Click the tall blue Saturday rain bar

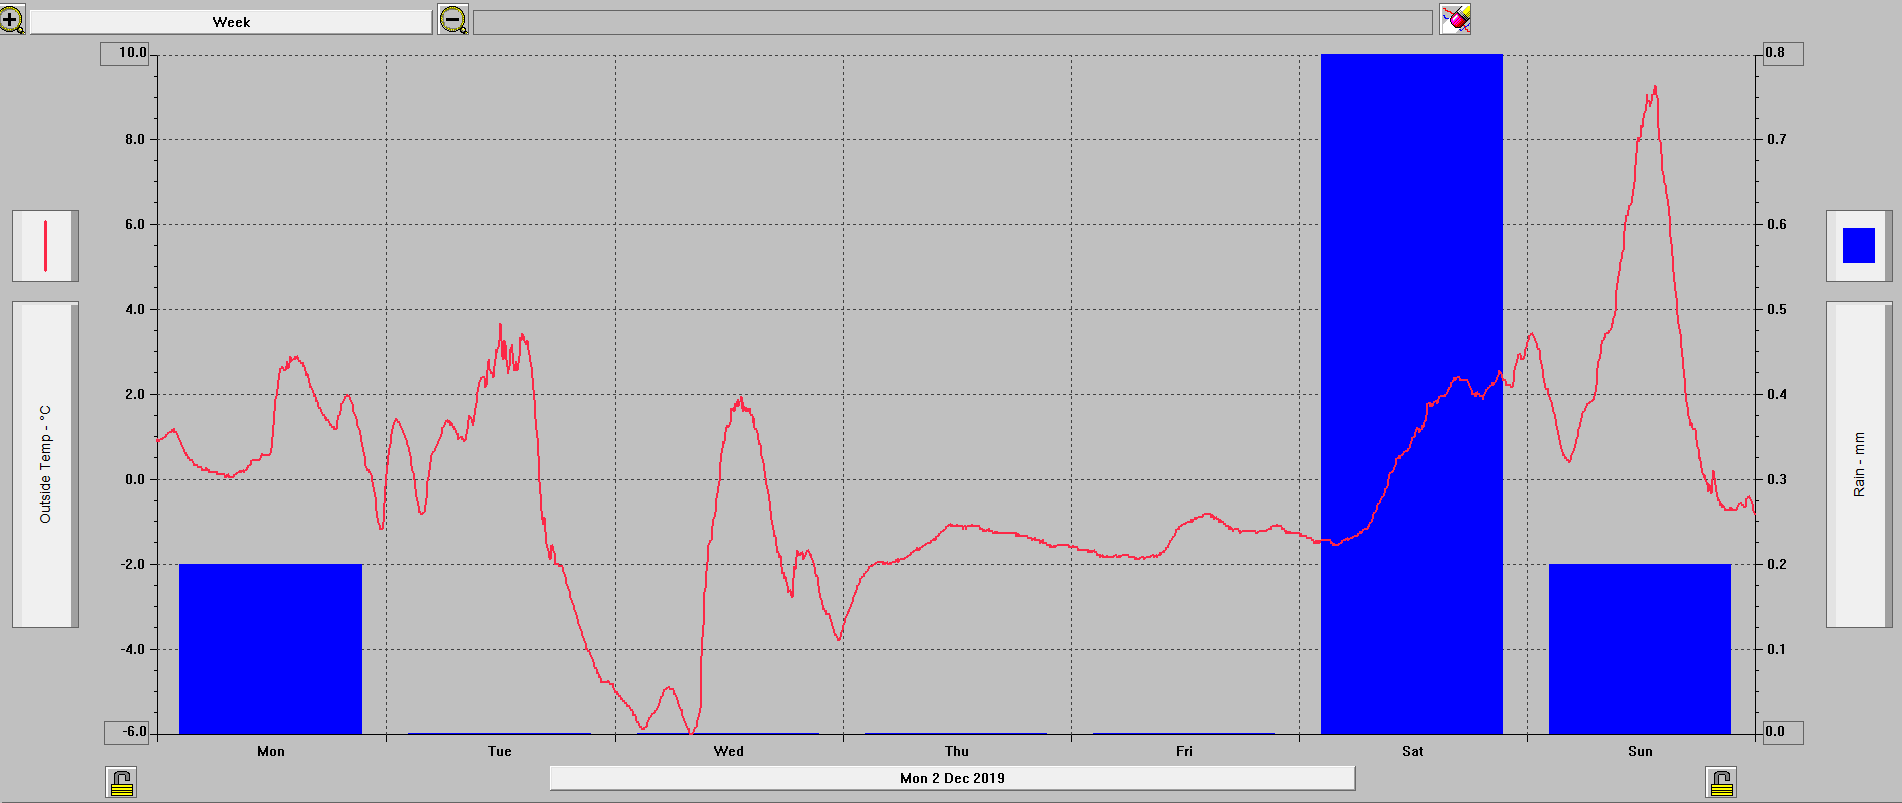coord(1411,300)
